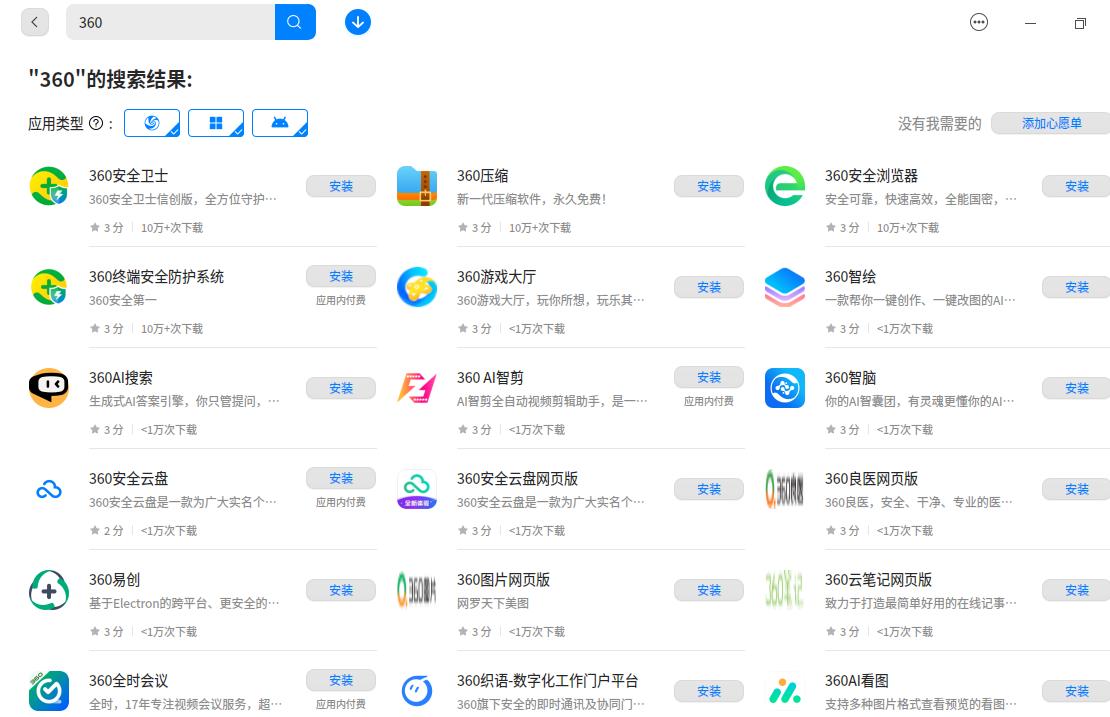
Task: Open the 360全时会议 app icon
Action: 49,691
